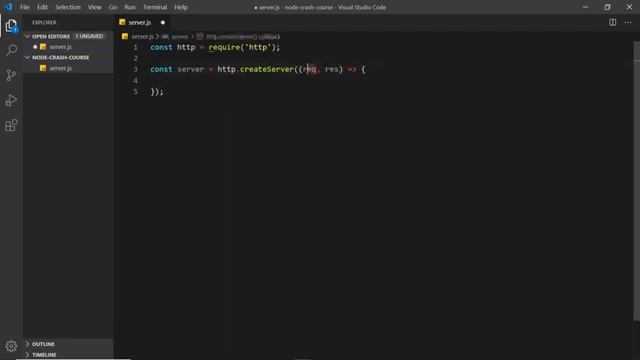Click line number 3 in gutter

pyautogui.click(x=136, y=69)
